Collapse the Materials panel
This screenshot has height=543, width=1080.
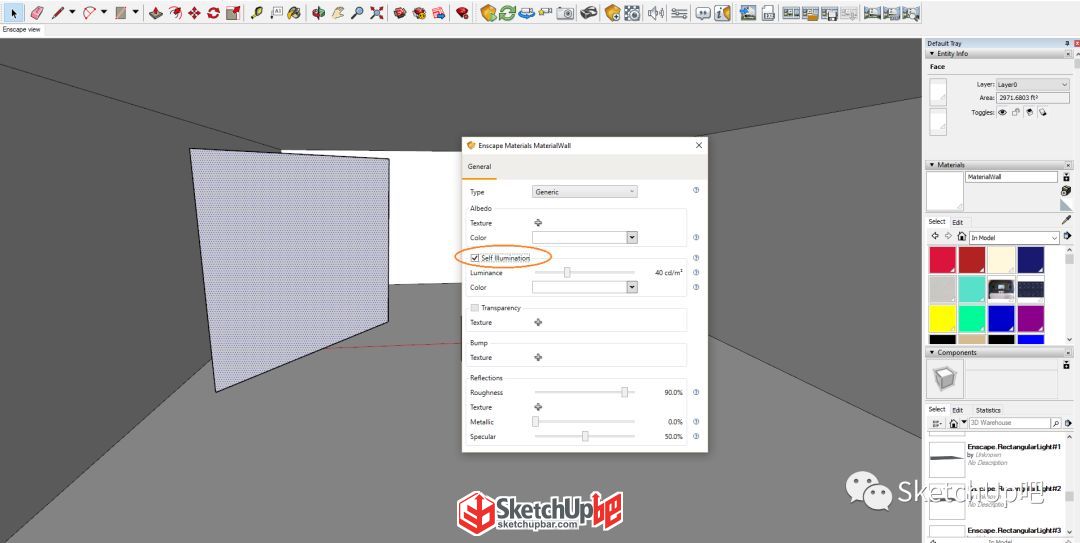[x=932, y=165]
